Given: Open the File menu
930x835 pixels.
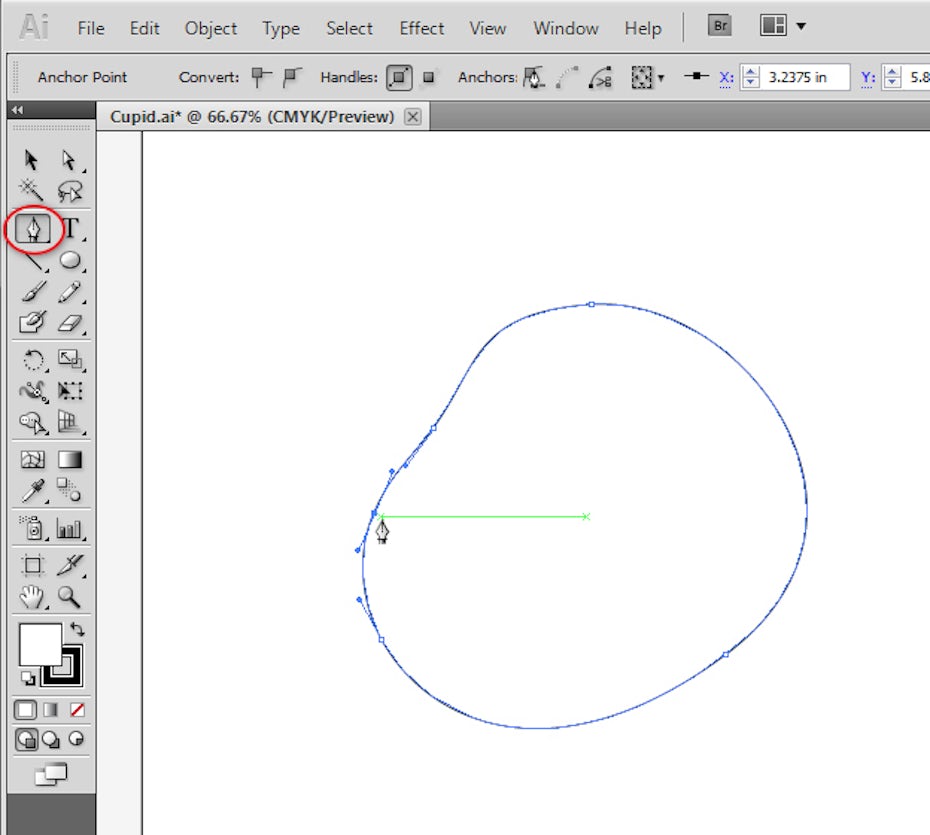Looking at the screenshot, I should pyautogui.click(x=91, y=28).
